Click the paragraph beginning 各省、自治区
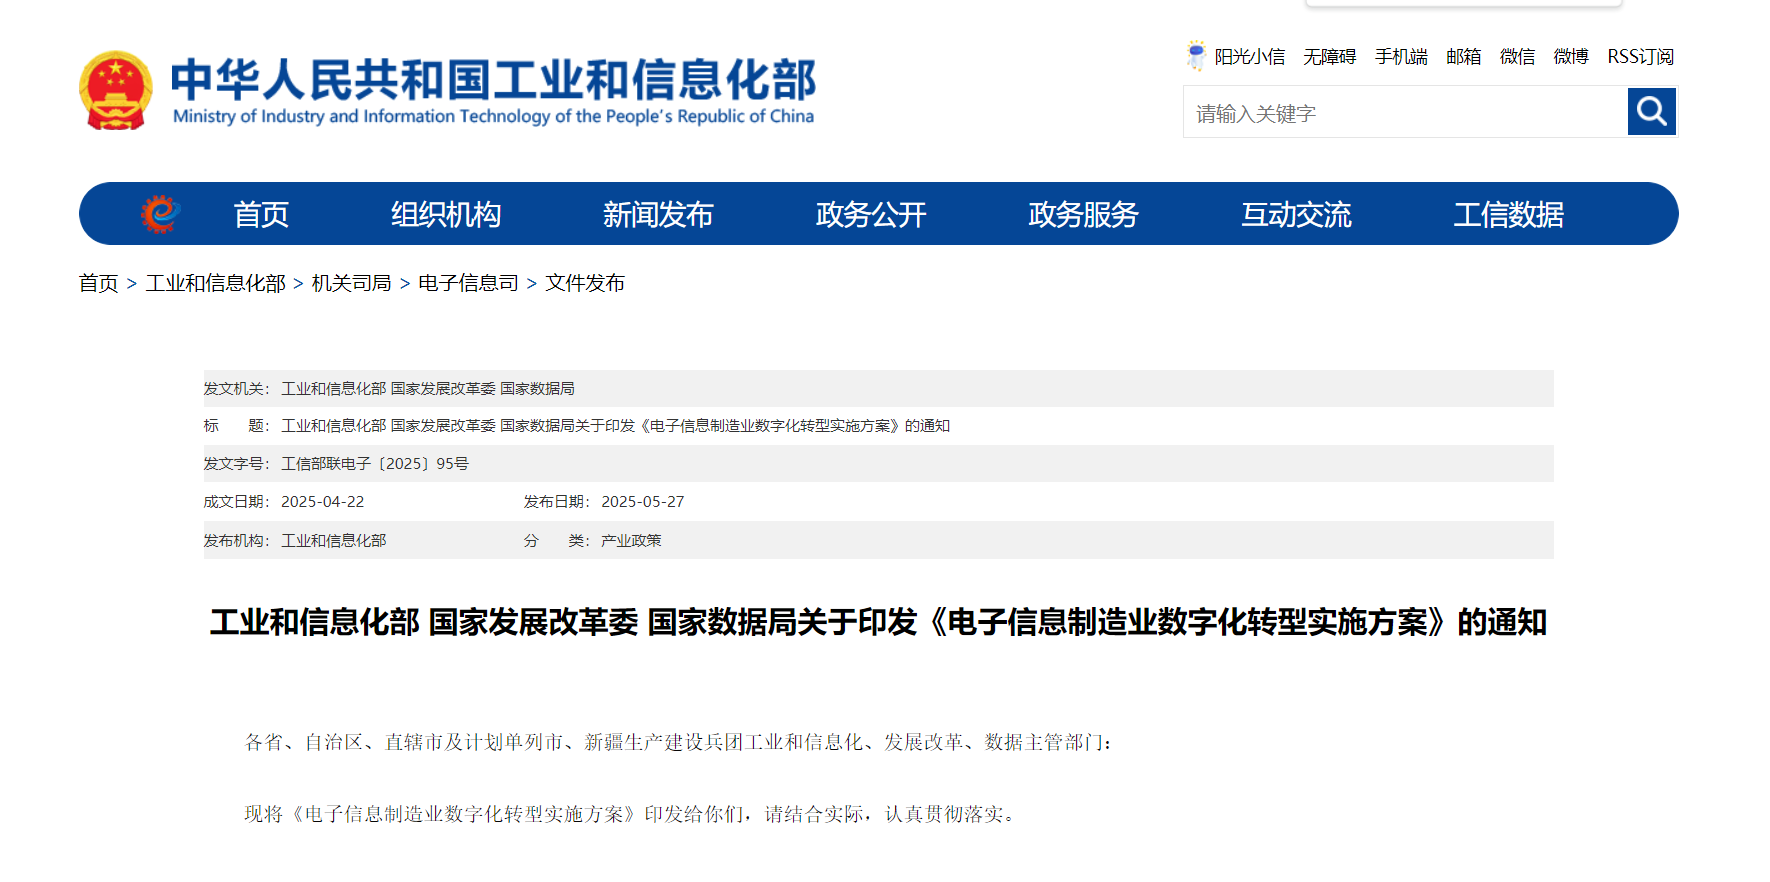Screen dimensions: 1770x882 pyautogui.click(x=679, y=742)
